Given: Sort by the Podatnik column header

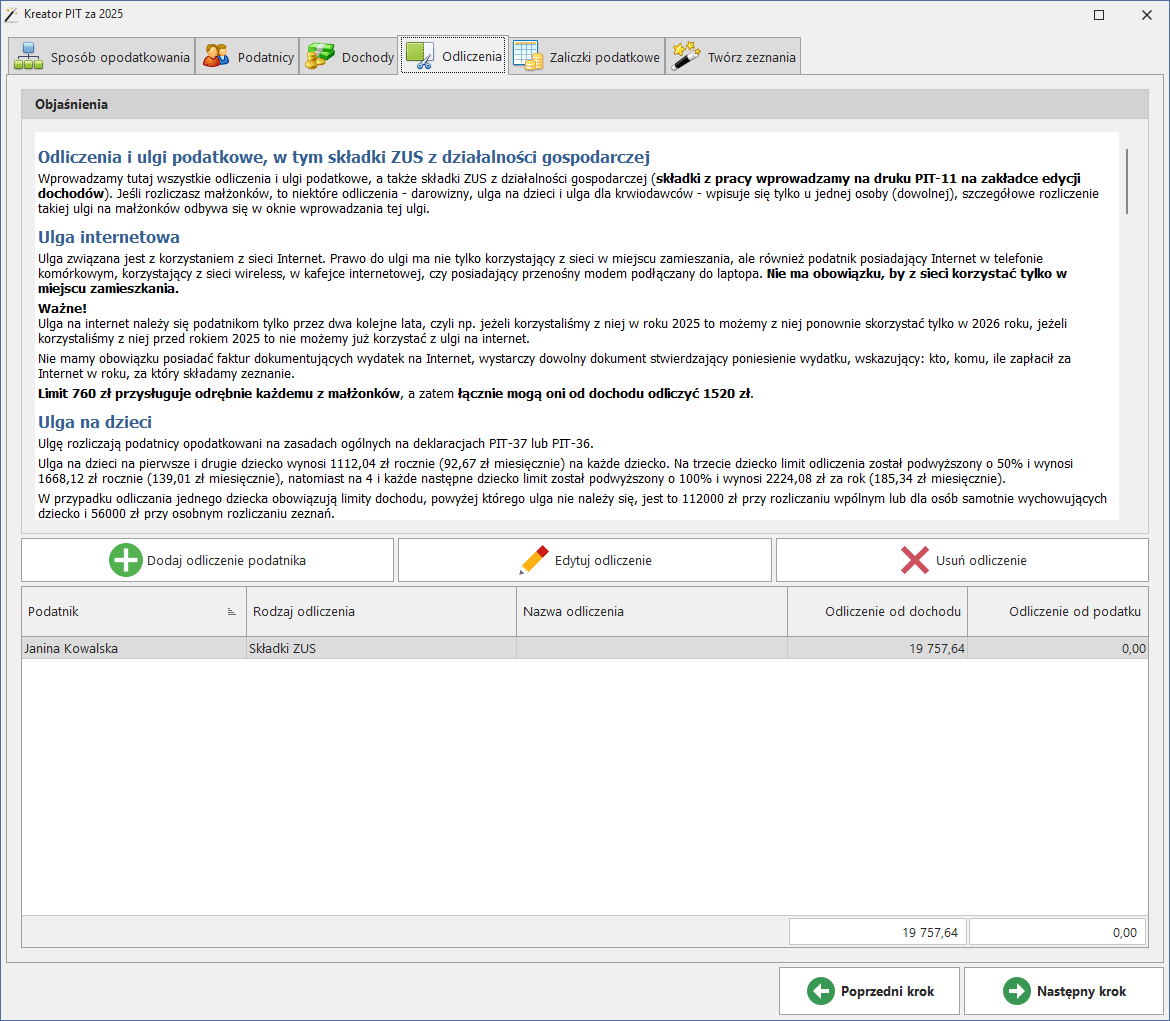Looking at the screenshot, I should pos(134,611).
